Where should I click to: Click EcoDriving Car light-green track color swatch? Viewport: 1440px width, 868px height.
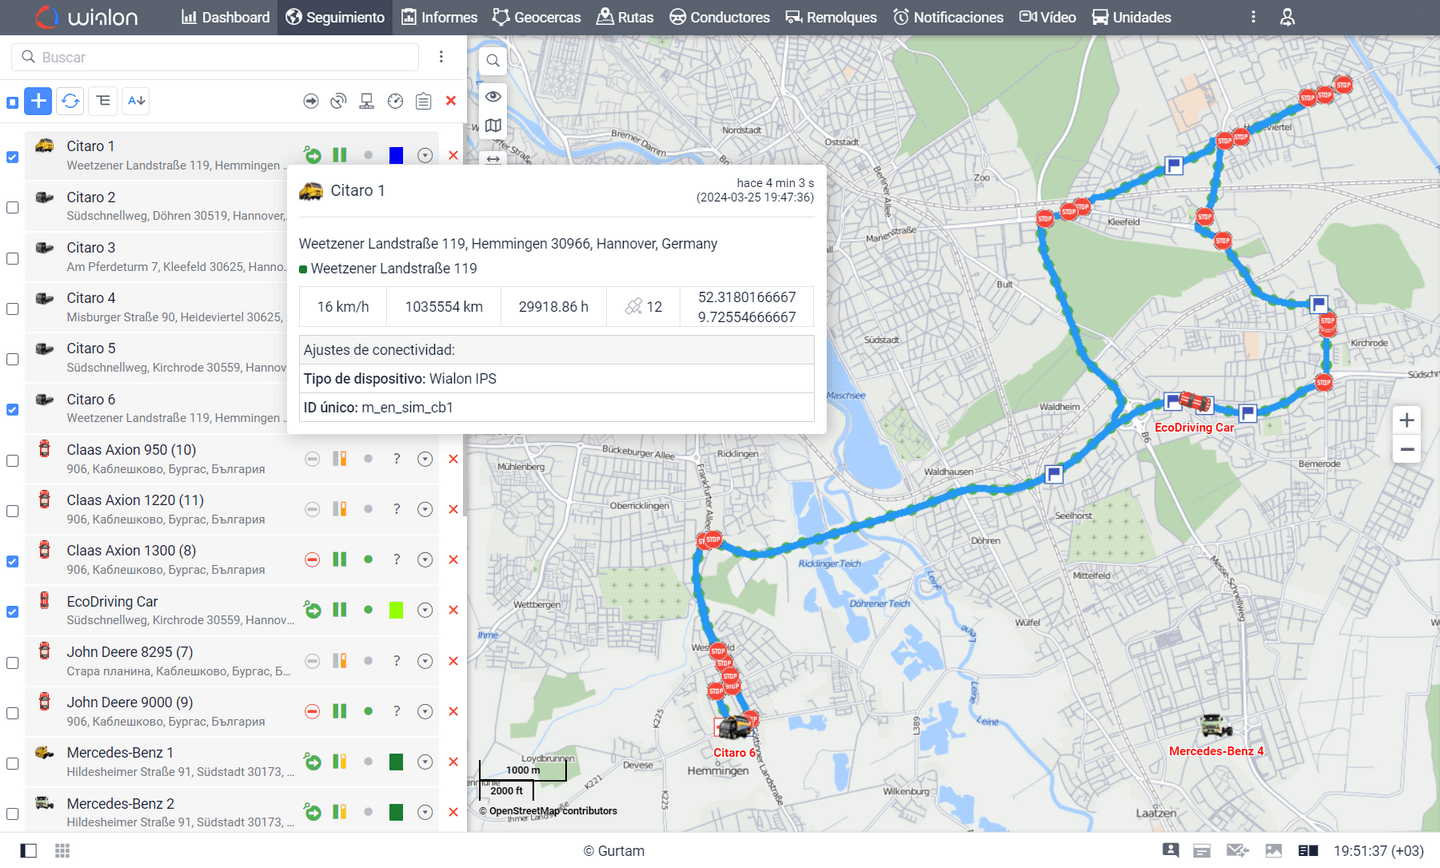point(396,610)
